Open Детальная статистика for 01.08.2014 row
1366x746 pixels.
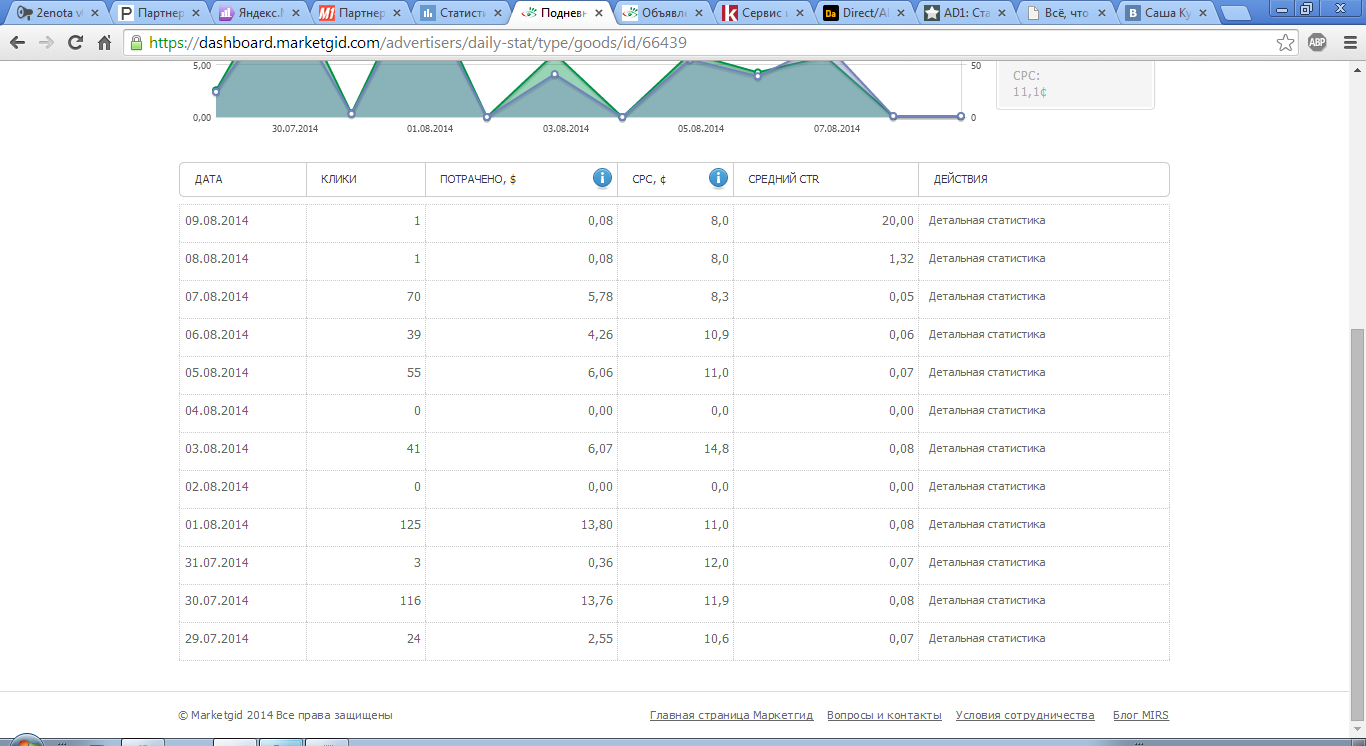(x=987, y=524)
